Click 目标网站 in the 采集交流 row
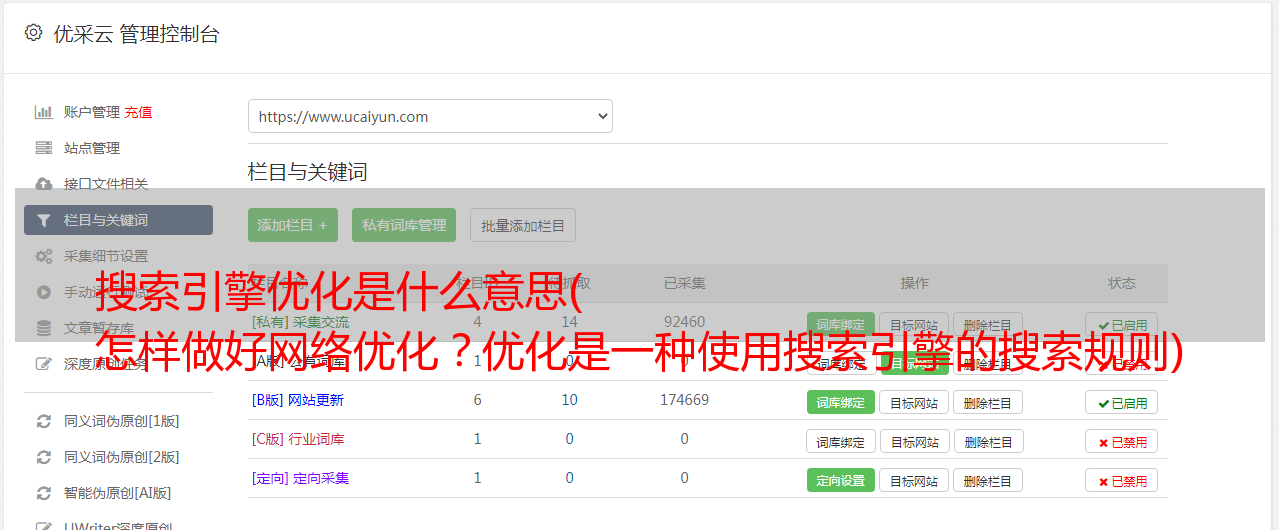This screenshot has height=530, width=1279. click(914, 325)
